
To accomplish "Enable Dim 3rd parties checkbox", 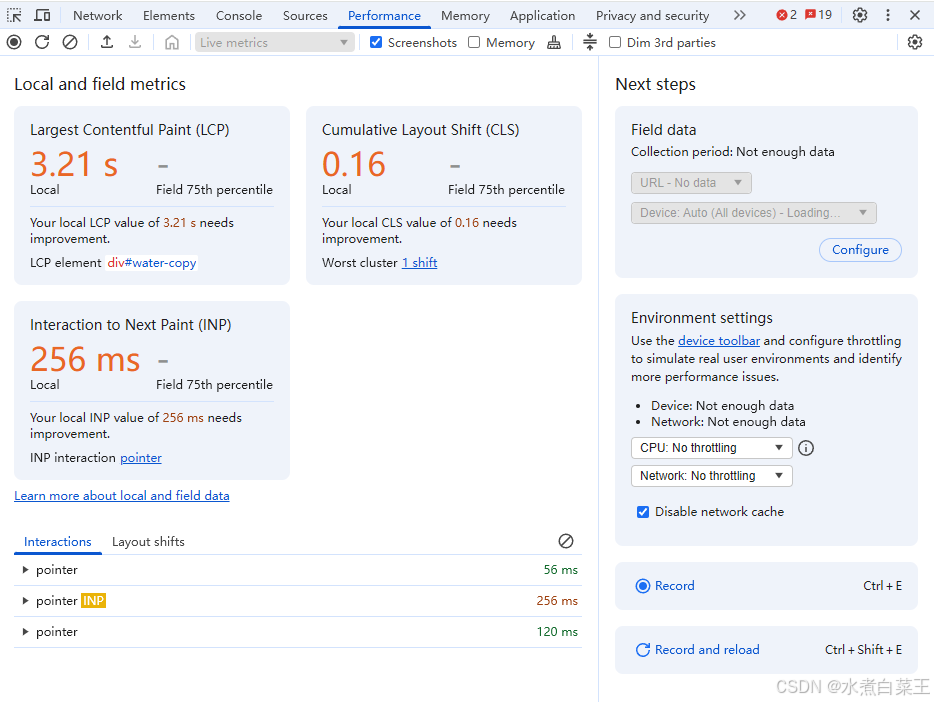I will pyautogui.click(x=615, y=42).
